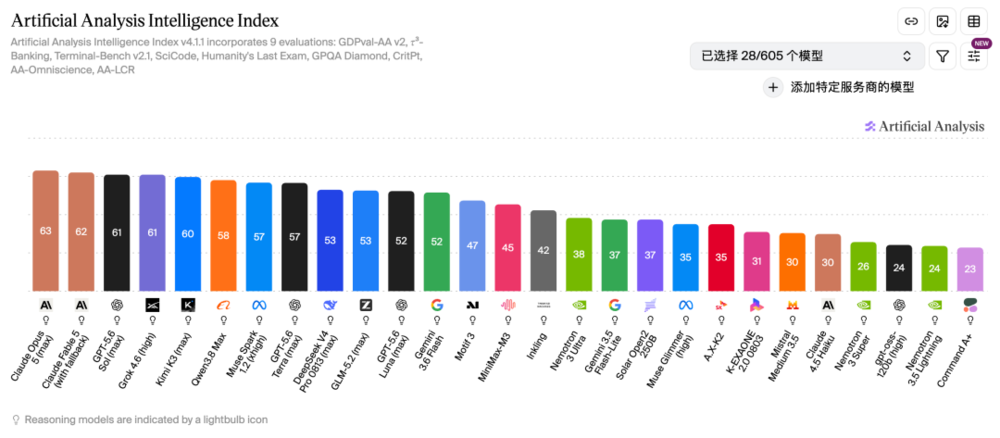Click the Meta logo under Muse Spark 1.2
This screenshot has width=1000, height=438.
coord(259,305)
